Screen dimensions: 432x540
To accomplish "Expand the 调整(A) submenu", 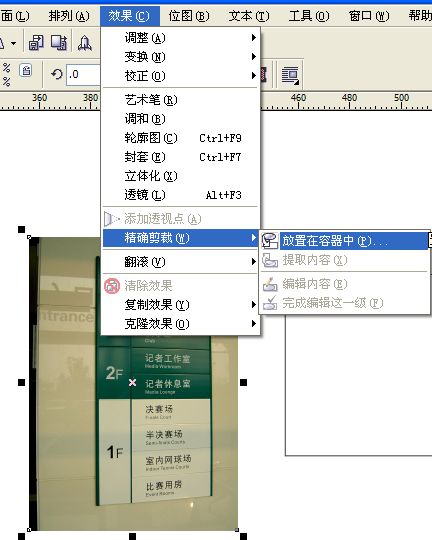I will 181,38.
